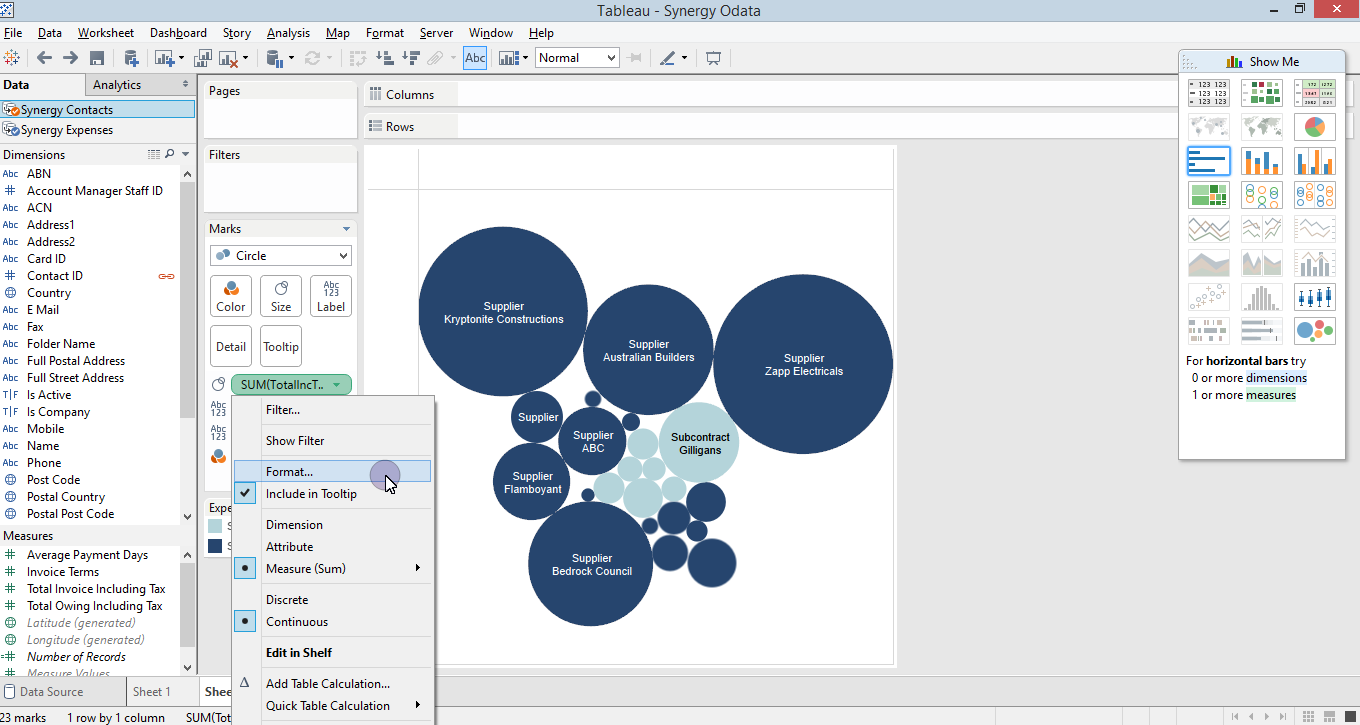
Task: Open the show/hide cards chart icon
Action: click(x=509, y=58)
